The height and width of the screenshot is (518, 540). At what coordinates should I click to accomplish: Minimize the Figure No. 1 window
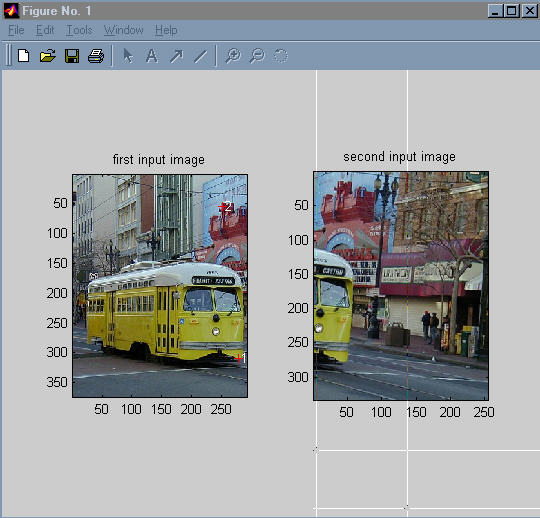point(496,11)
